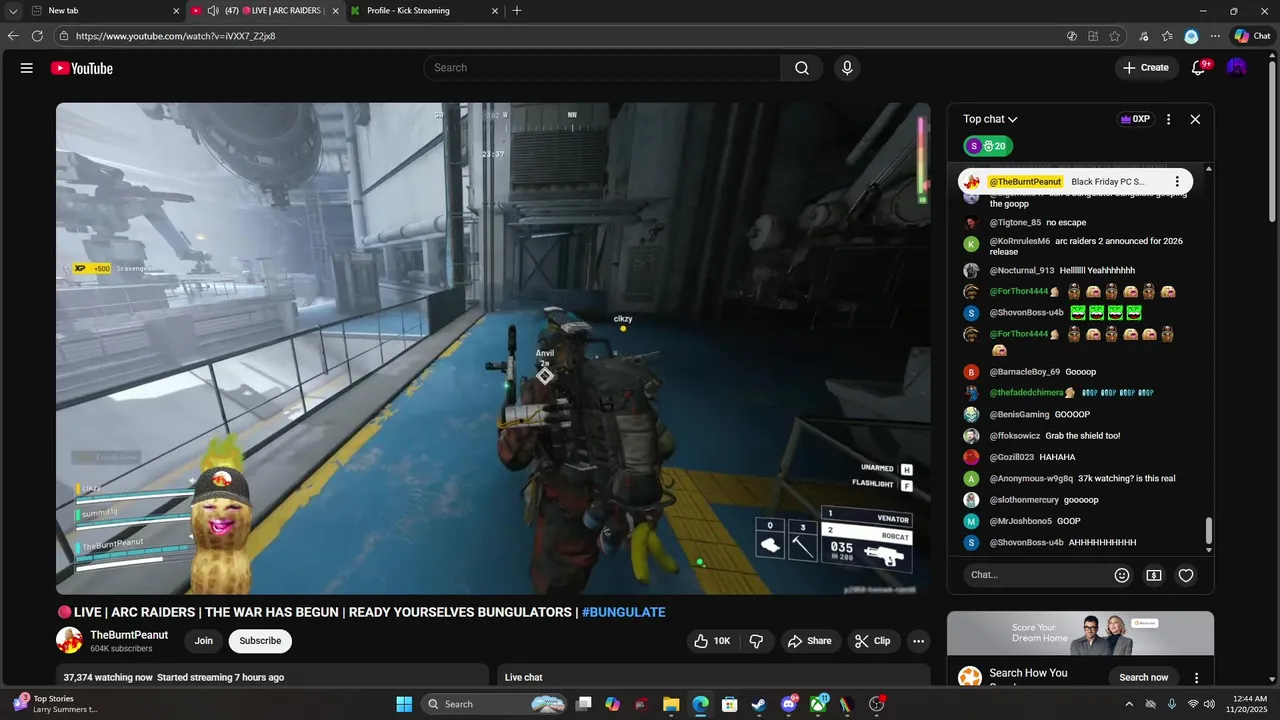Open live chat options three-dot menu
Viewport: 1280px width, 720px height.
coord(1168,119)
